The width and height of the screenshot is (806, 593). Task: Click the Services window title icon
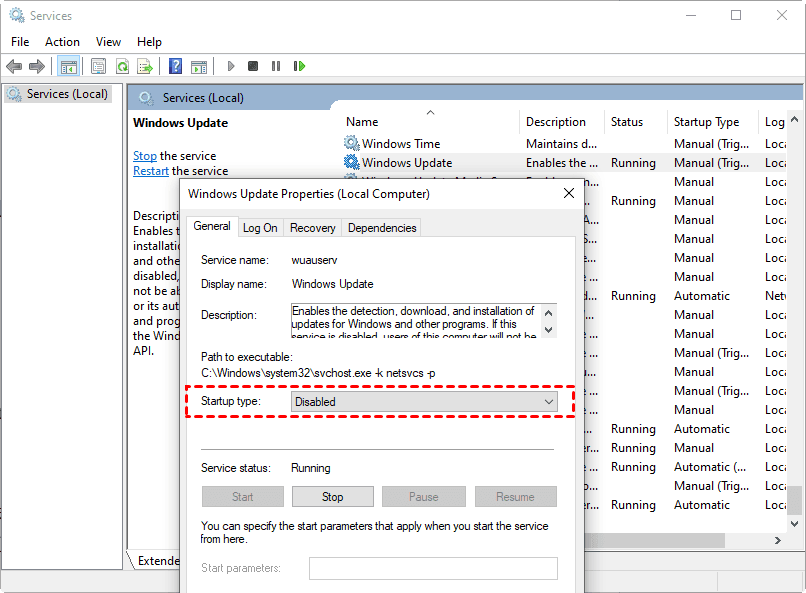tap(17, 15)
